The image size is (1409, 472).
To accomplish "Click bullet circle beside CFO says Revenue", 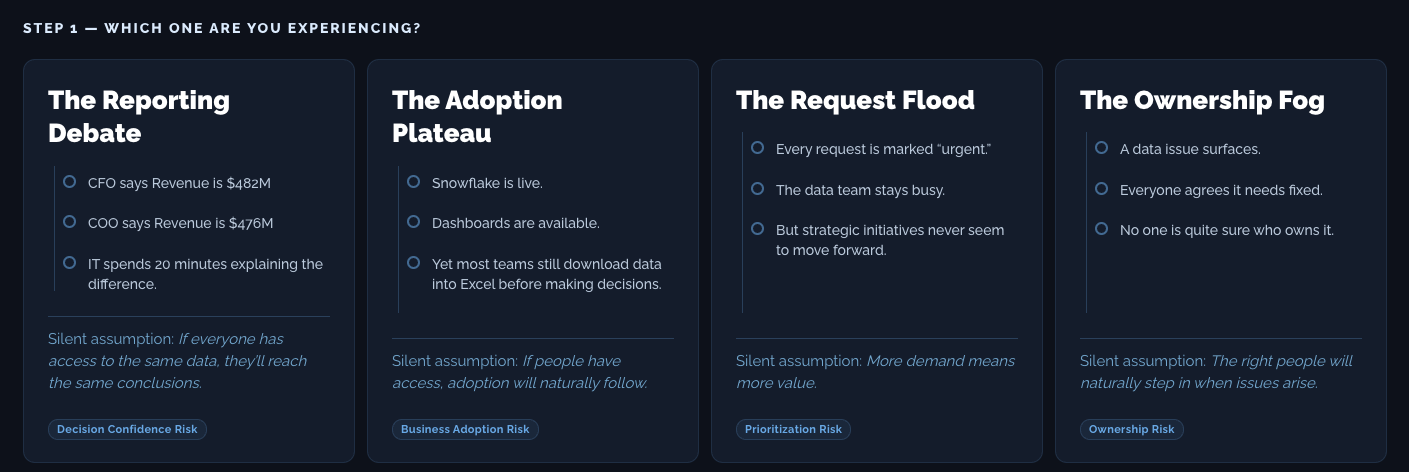I will pos(69,182).
